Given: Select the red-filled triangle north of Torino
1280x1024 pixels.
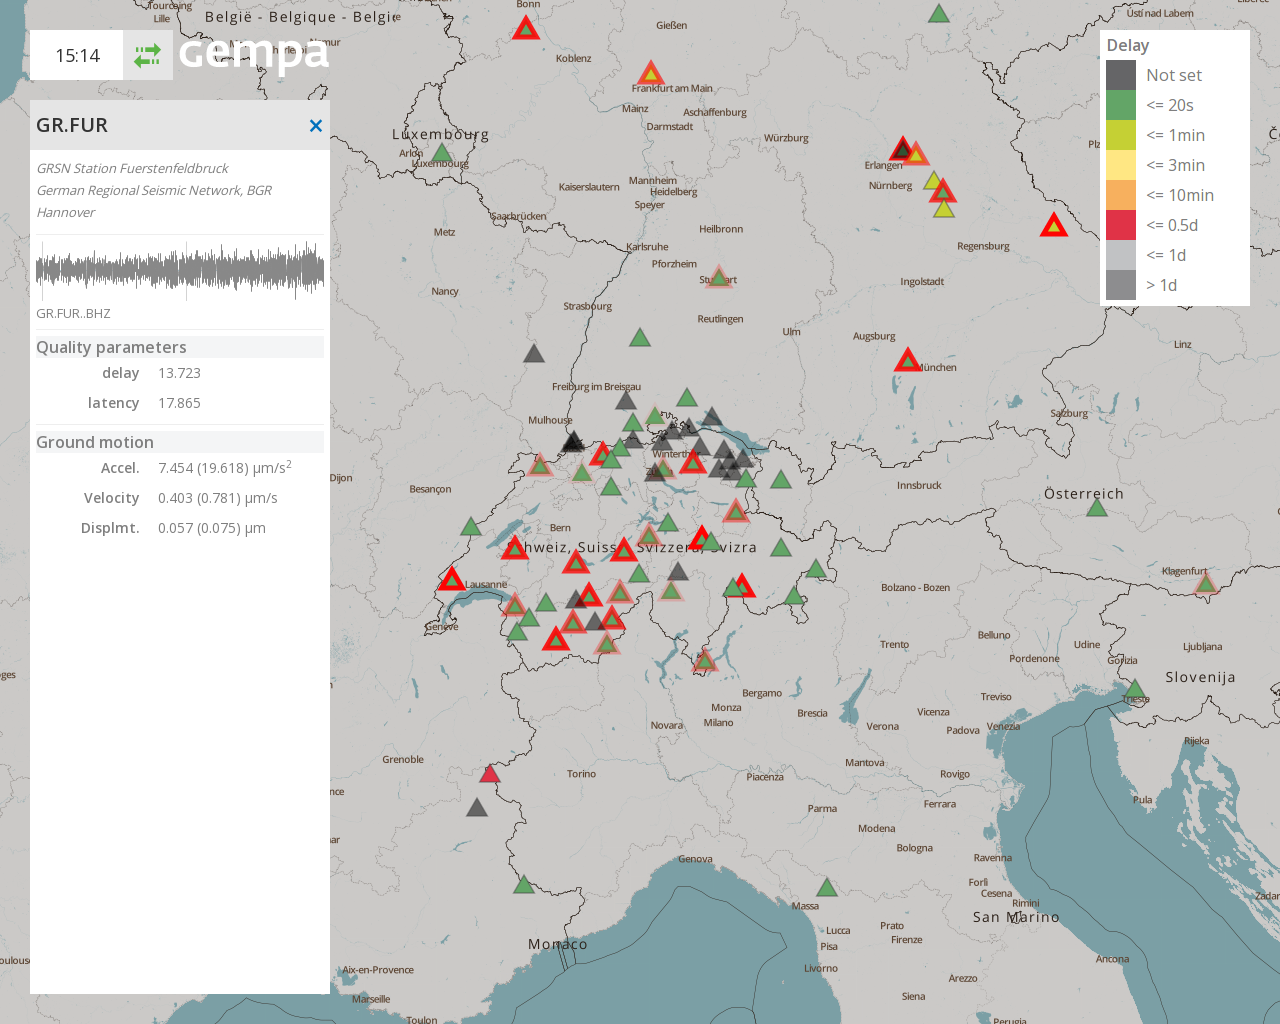Looking at the screenshot, I should click(489, 773).
